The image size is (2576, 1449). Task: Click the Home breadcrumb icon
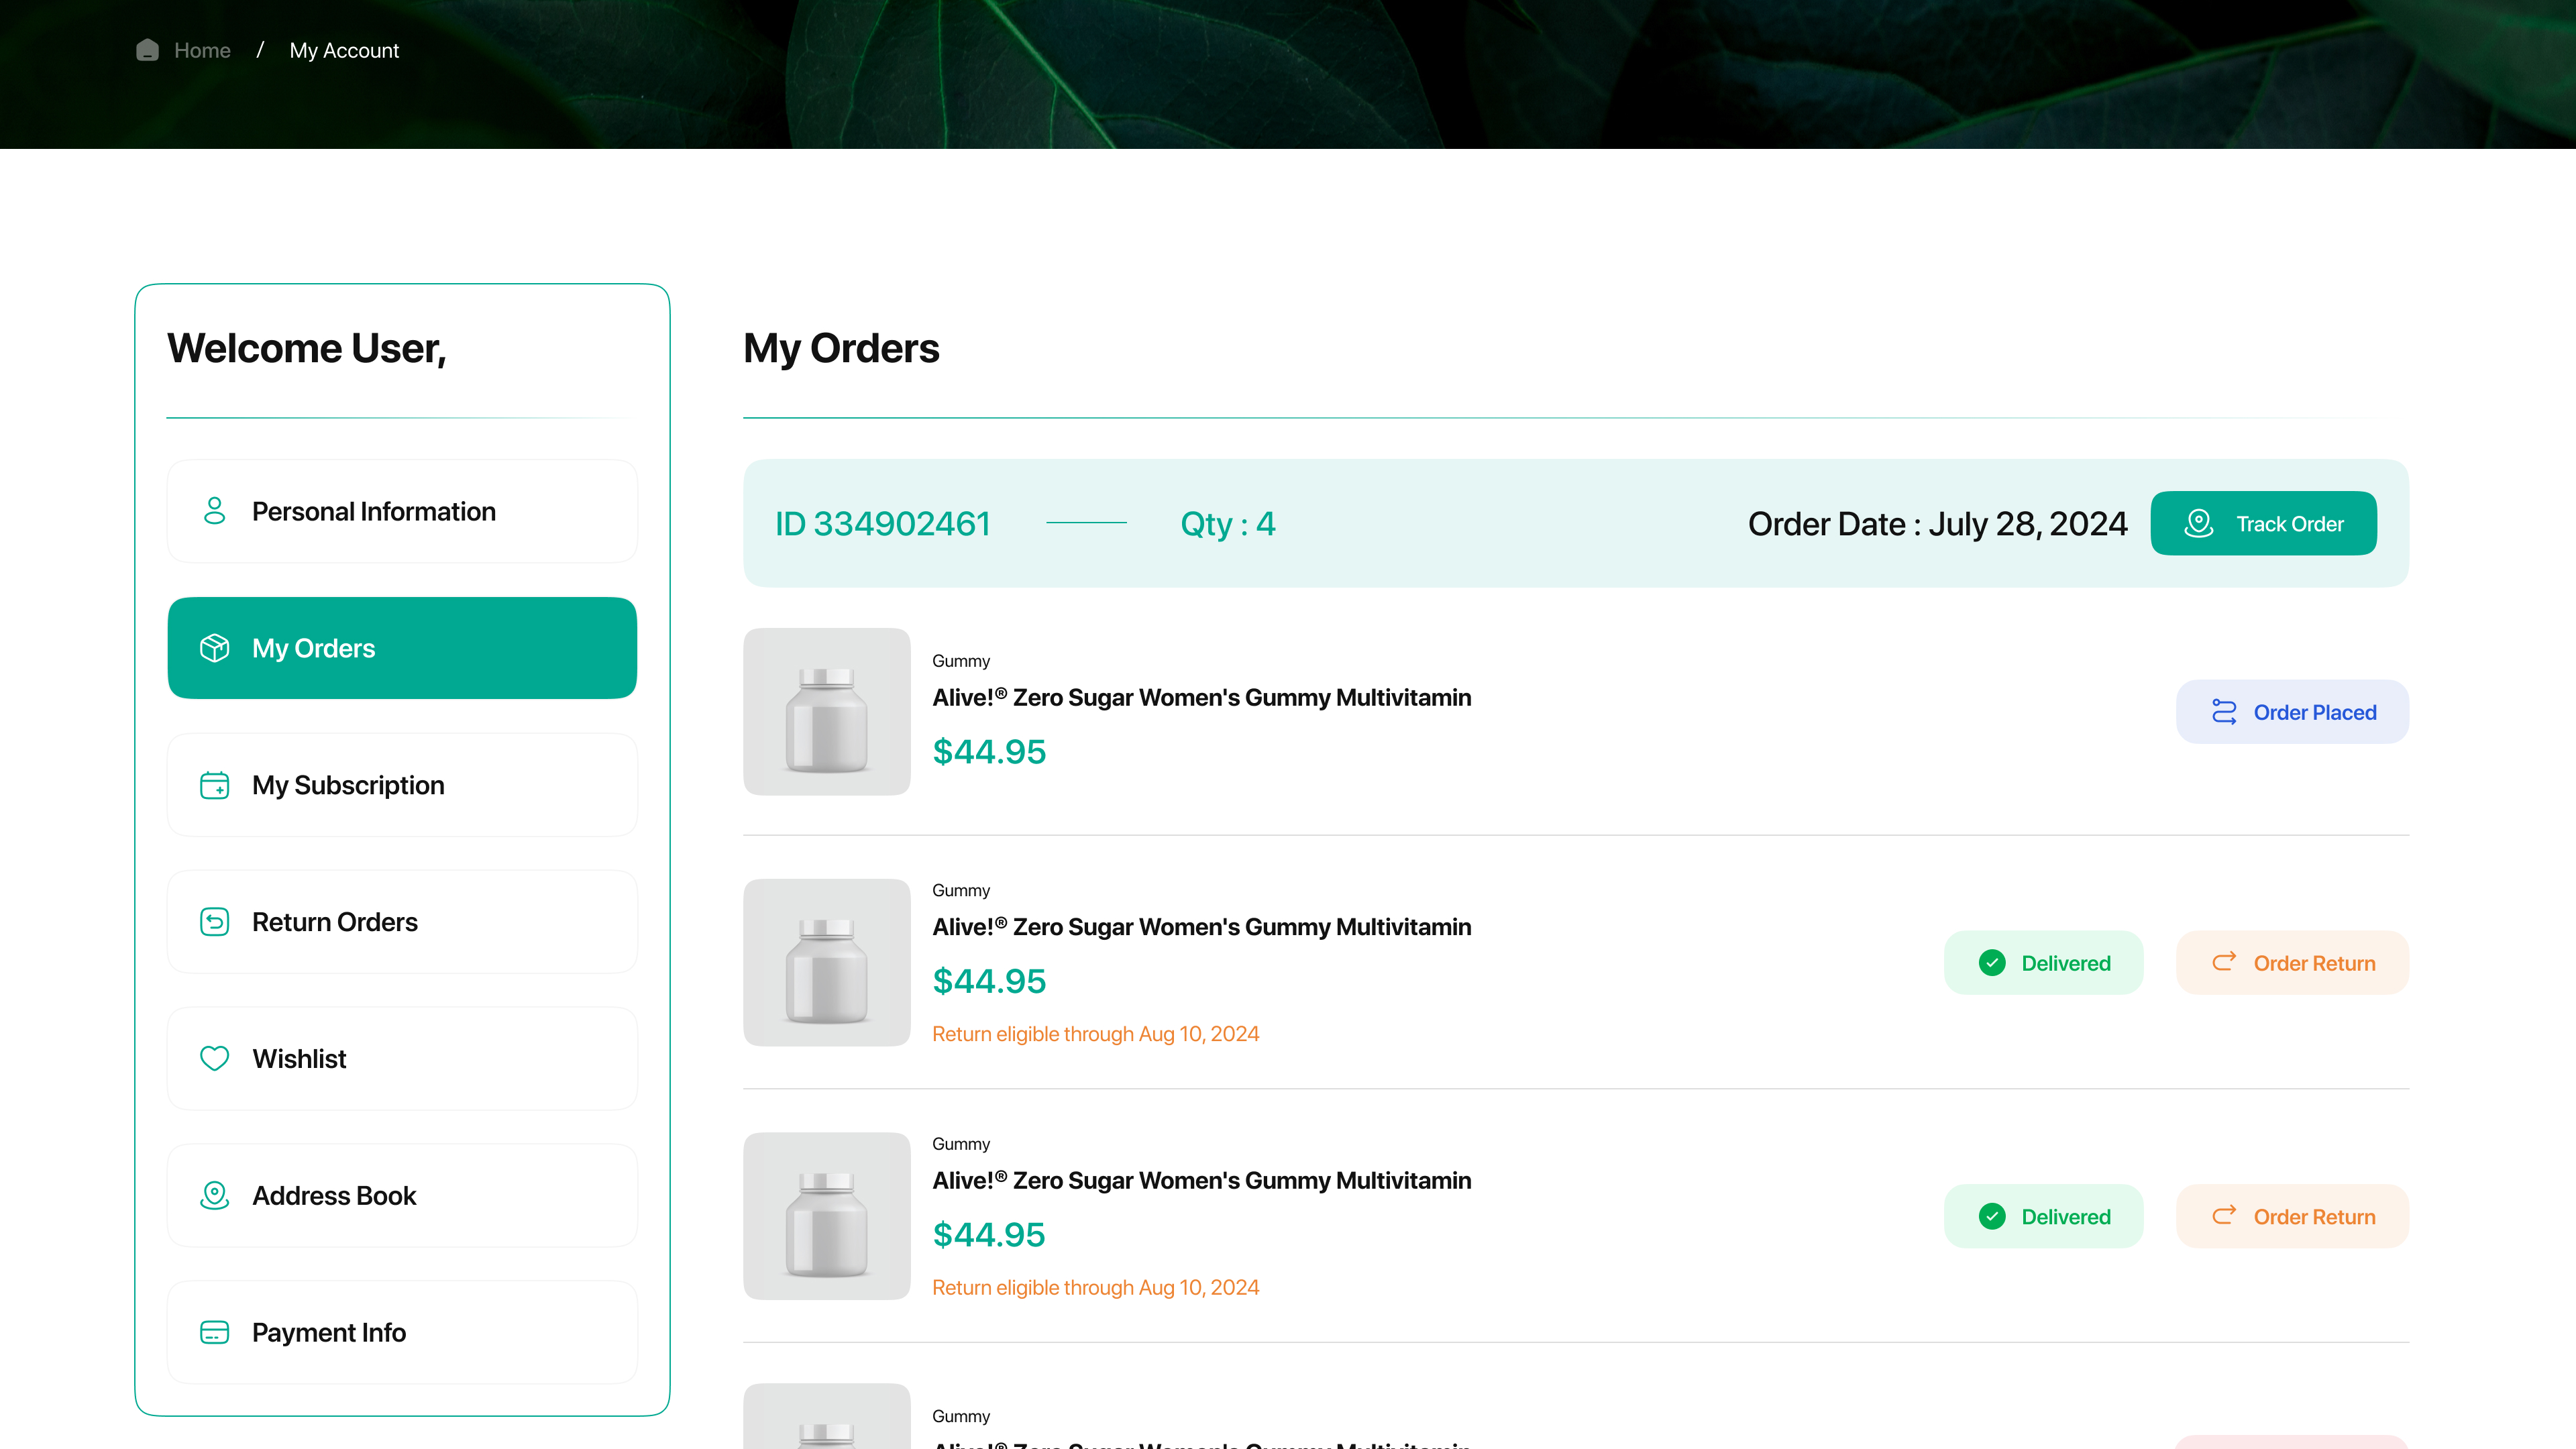(147, 50)
